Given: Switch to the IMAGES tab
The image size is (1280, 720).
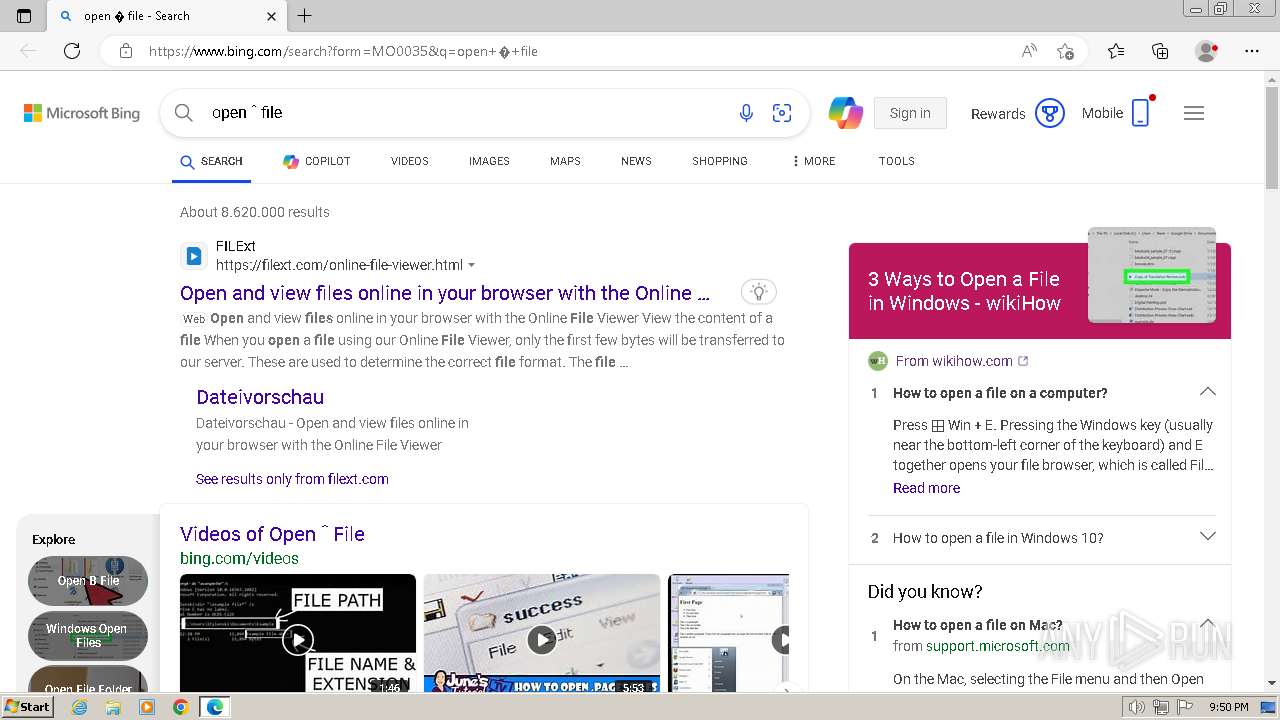Looking at the screenshot, I should [x=489, y=161].
